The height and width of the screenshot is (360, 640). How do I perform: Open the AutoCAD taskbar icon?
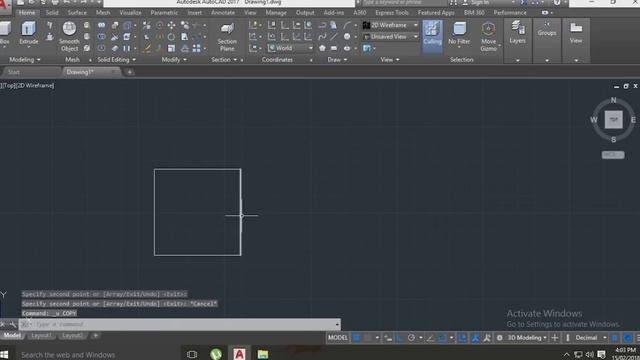click(239, 354)
